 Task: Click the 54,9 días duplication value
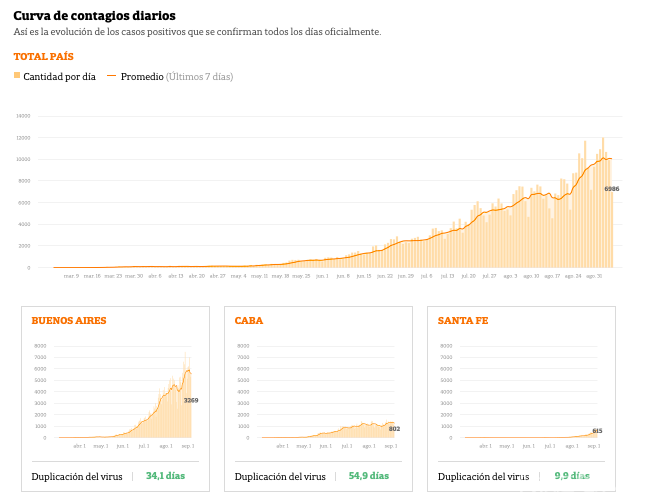pyautogui.click(x=368, y=476)
